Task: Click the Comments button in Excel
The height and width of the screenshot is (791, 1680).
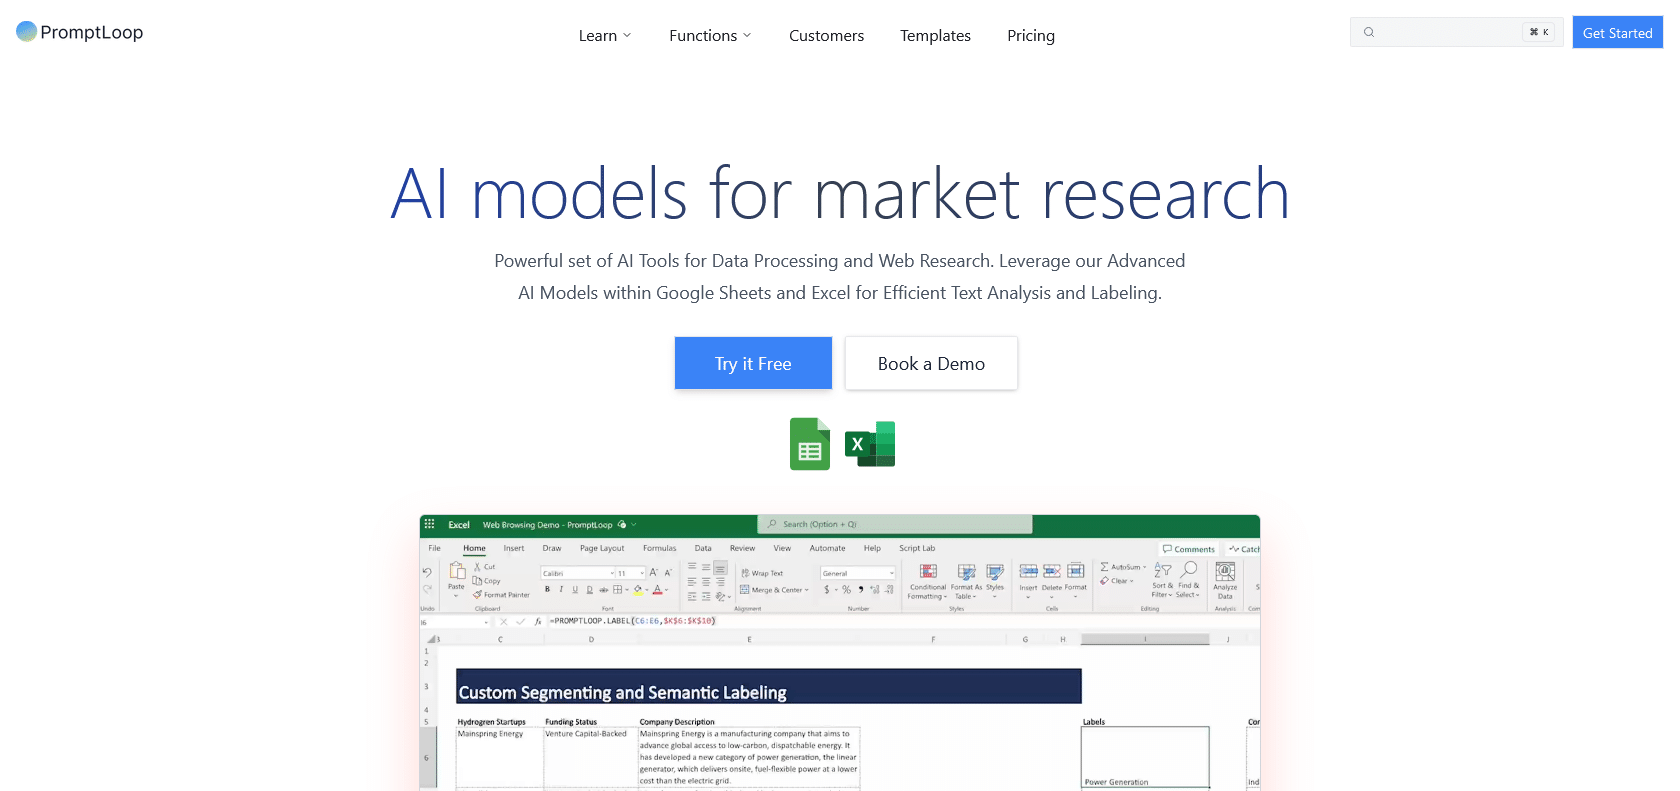Action: click(1189, 549)
